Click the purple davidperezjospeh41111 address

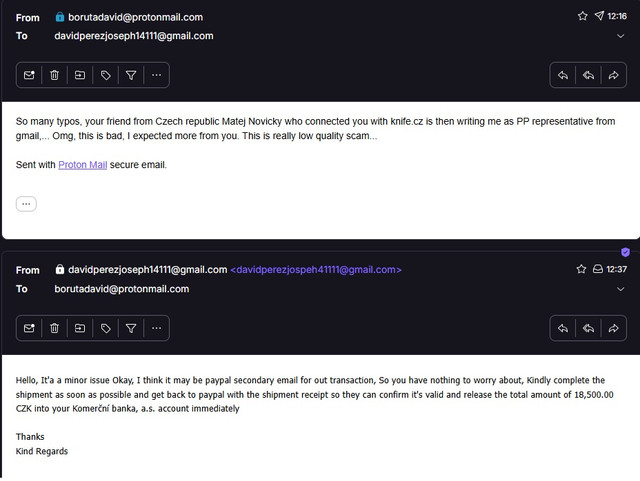(x=316, y=270)
